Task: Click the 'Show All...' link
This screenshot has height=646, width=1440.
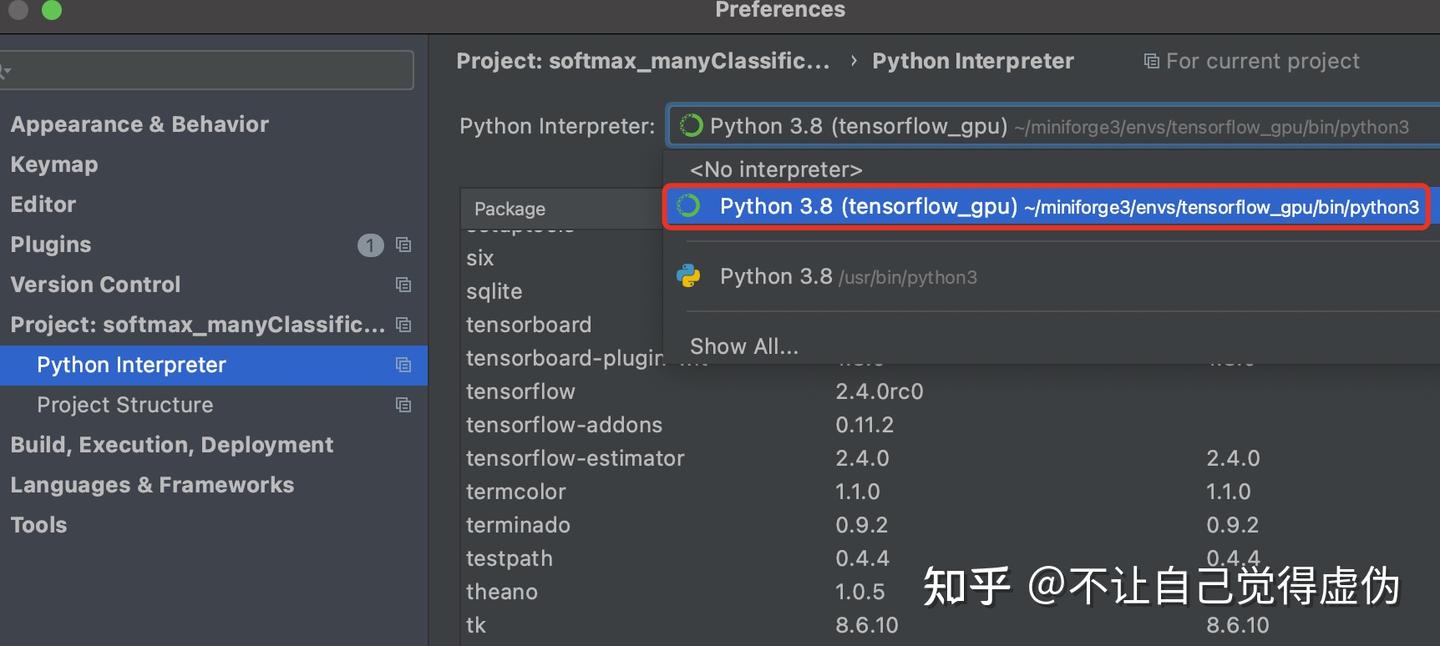Action: [744, 346]
